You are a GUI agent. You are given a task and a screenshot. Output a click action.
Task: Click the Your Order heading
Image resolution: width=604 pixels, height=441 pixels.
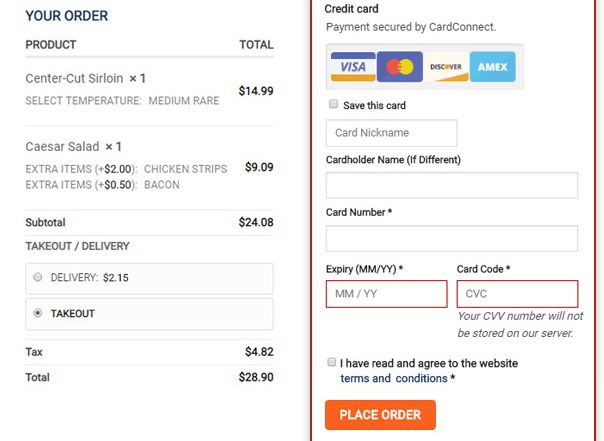click(67, 16)
